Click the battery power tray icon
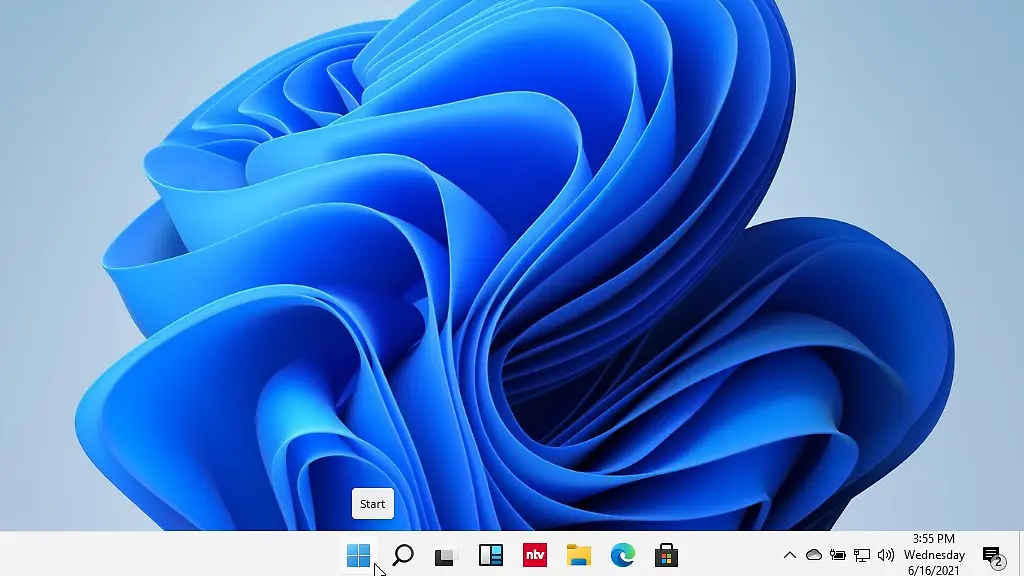 pyautogui.click(x=838, y=555)
